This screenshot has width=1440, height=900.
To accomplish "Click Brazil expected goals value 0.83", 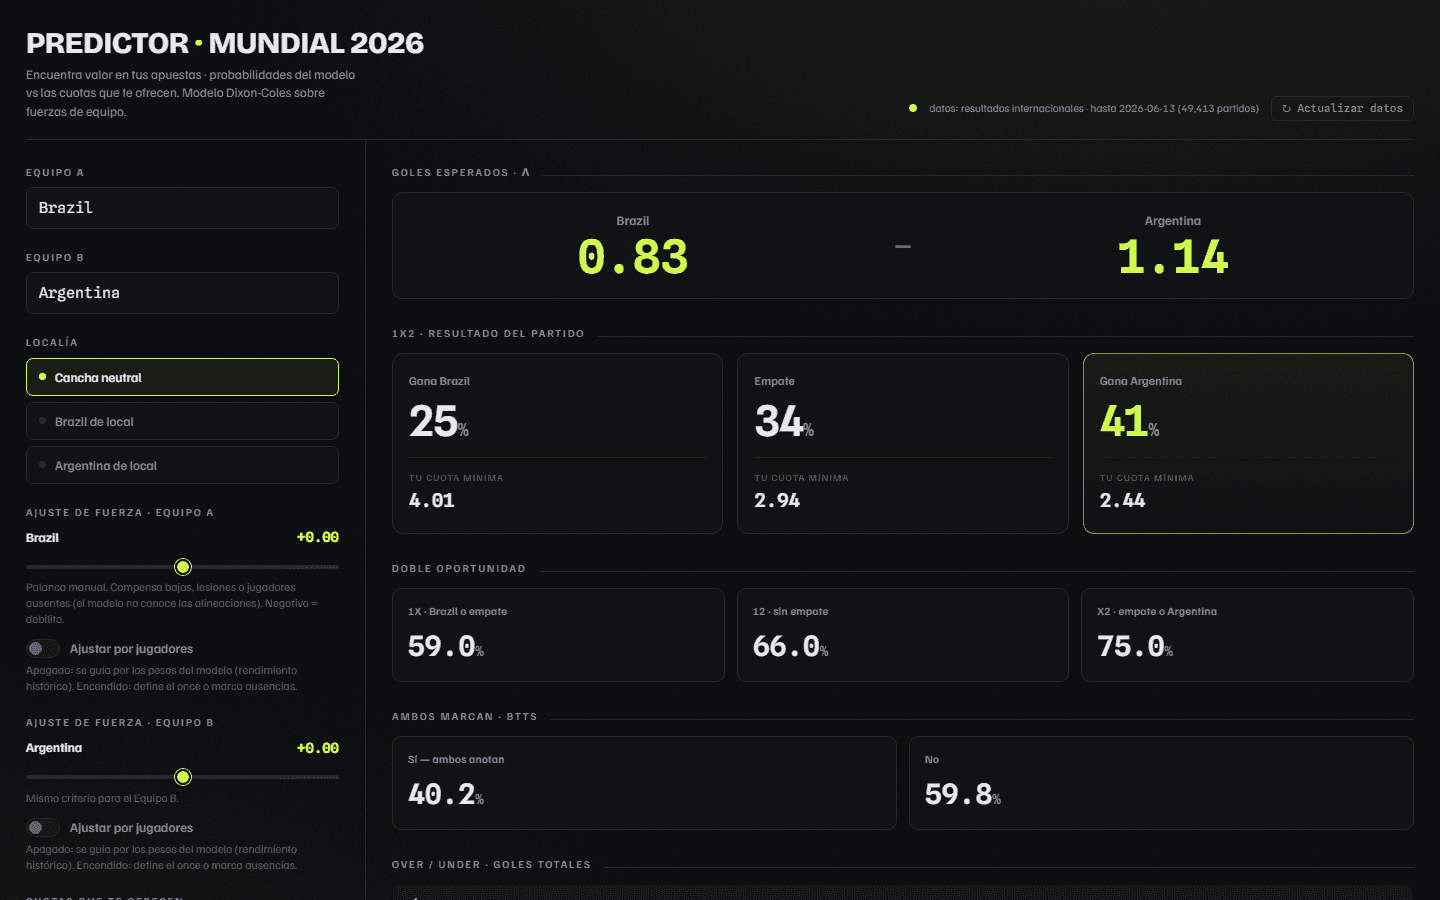I will point(633,257).
